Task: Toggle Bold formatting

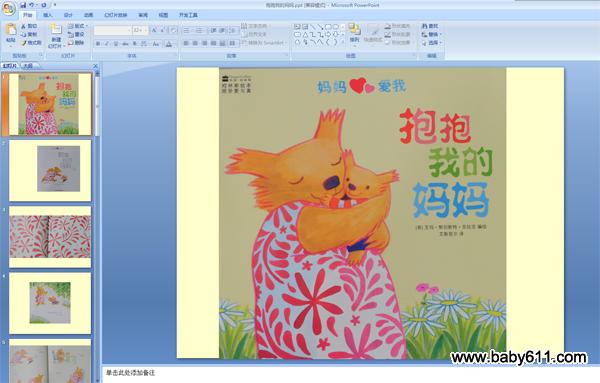Action: 98,44
